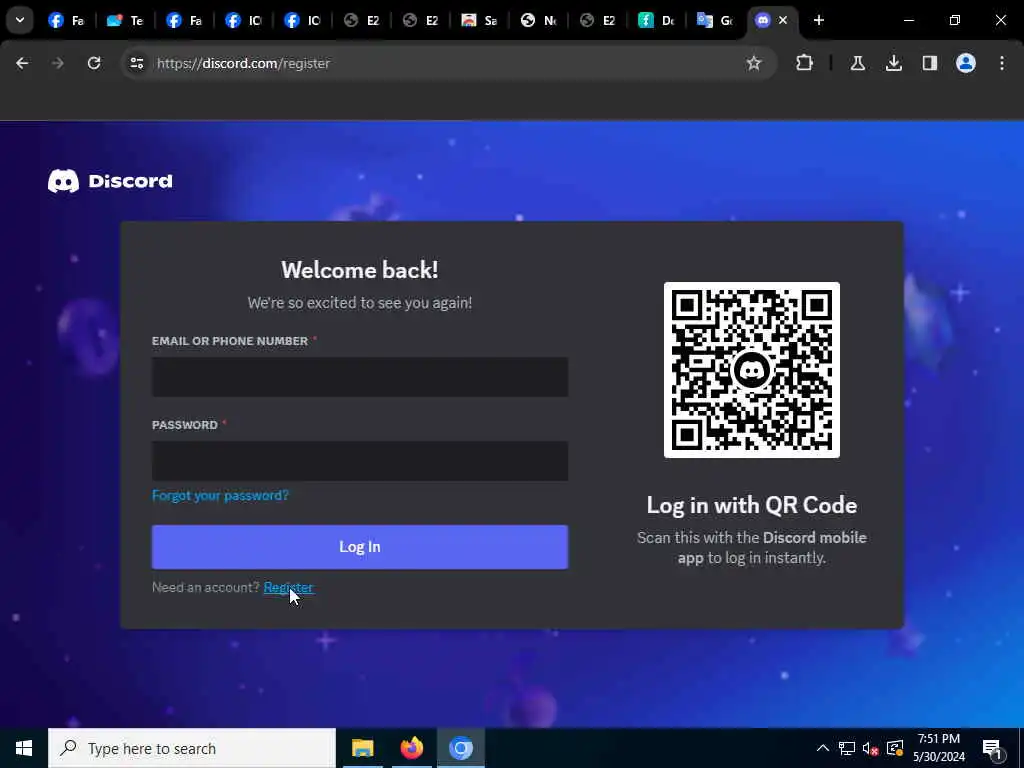
Task: Click the Log In button
Action: coord(360,547)
